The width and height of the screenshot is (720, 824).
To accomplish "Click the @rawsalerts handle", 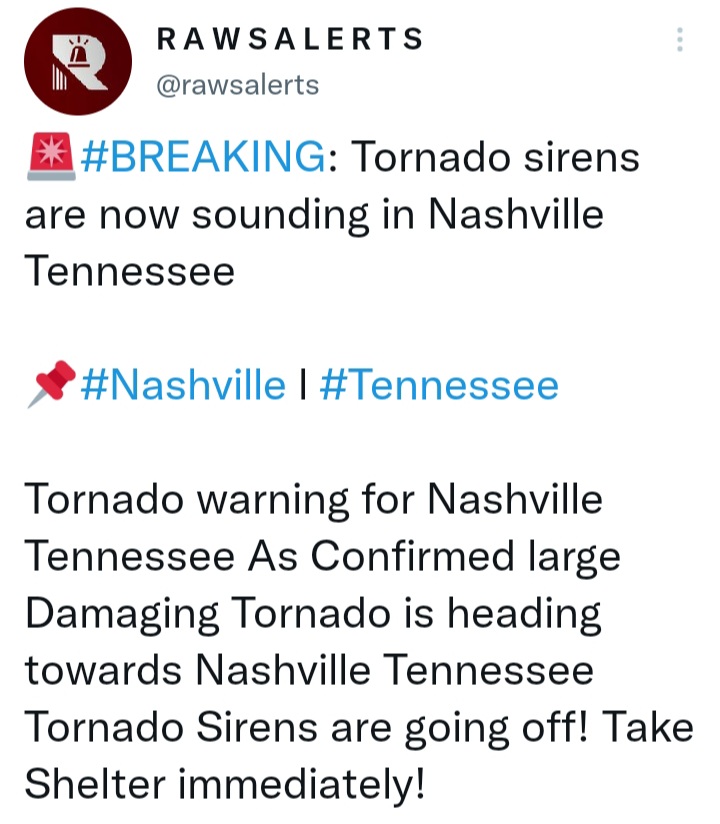I will [x=238, y=85].
